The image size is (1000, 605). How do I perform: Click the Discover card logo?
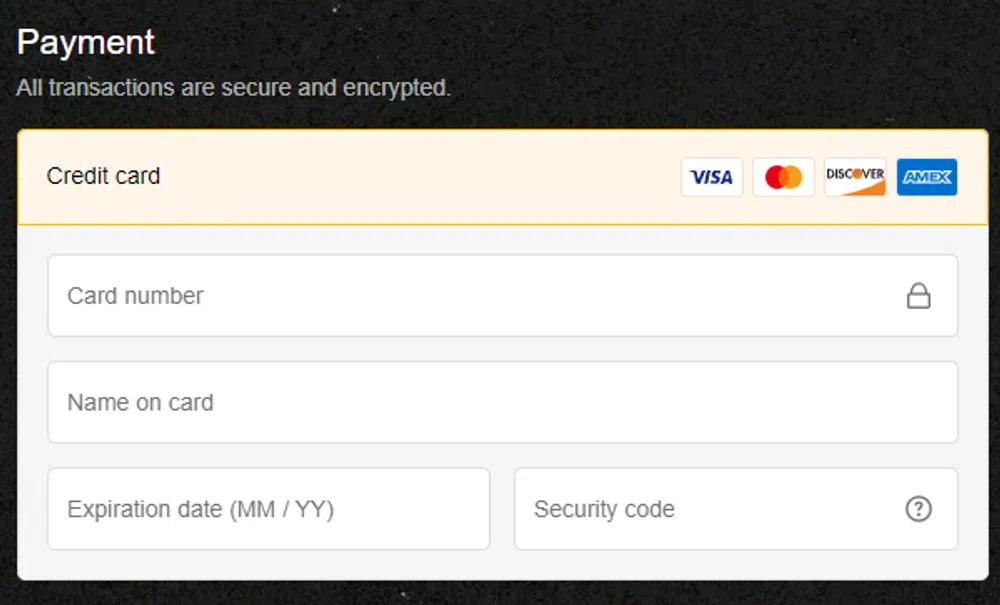point(855,177)
